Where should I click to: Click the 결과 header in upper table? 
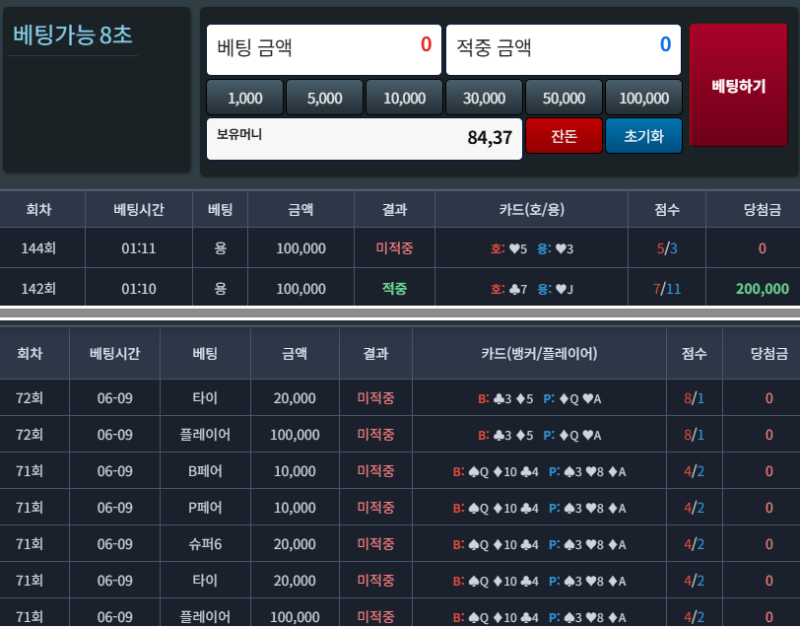tap(394, 209)
